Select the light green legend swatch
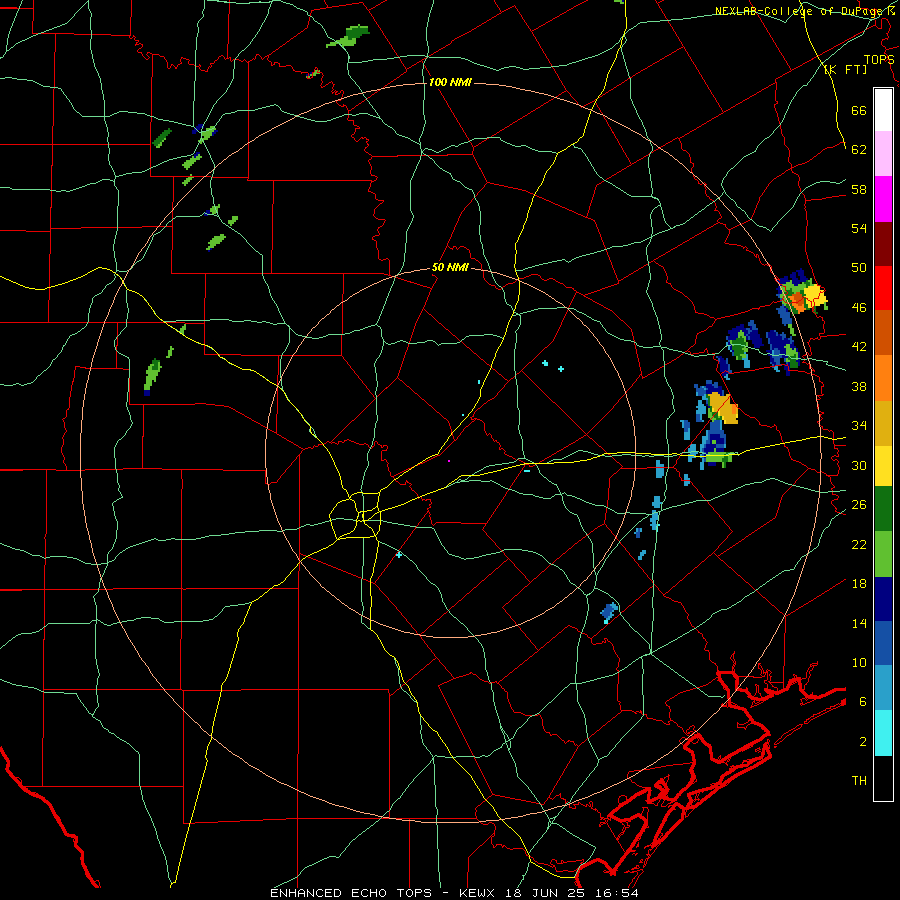900x900 pixels. [883, 554]
